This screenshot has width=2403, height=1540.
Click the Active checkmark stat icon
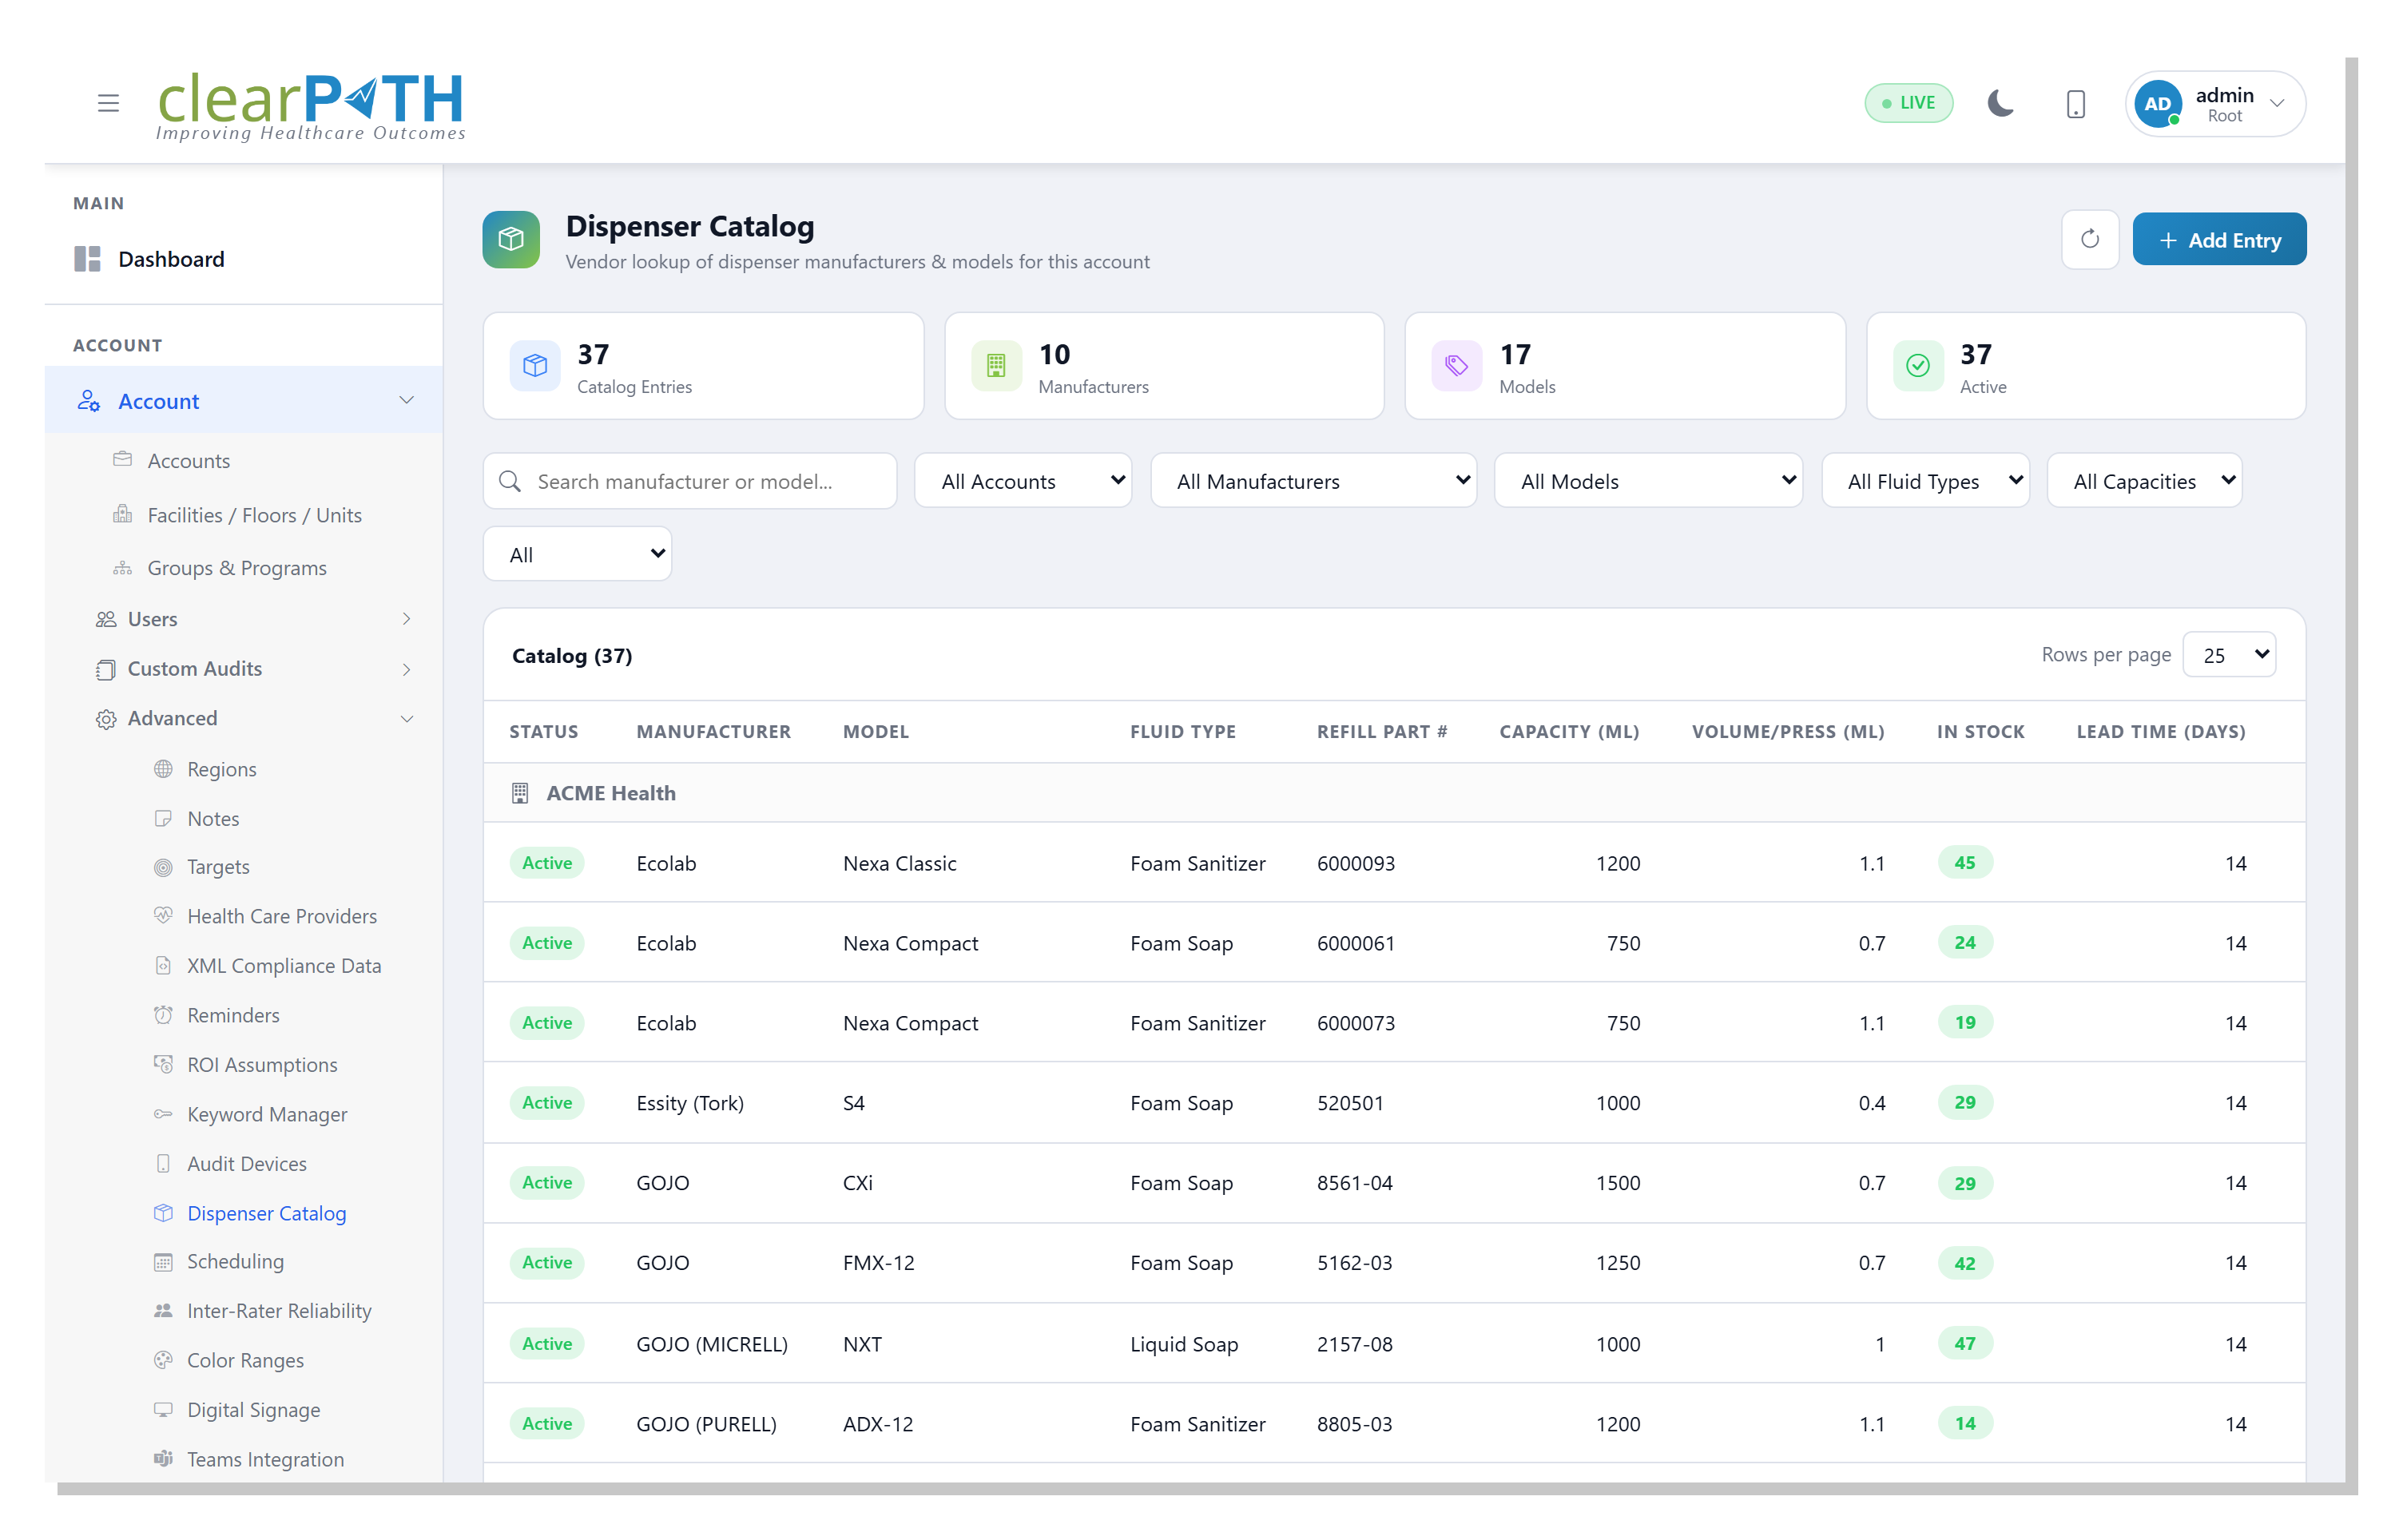pyautogui.click(x=1917, y=365)
